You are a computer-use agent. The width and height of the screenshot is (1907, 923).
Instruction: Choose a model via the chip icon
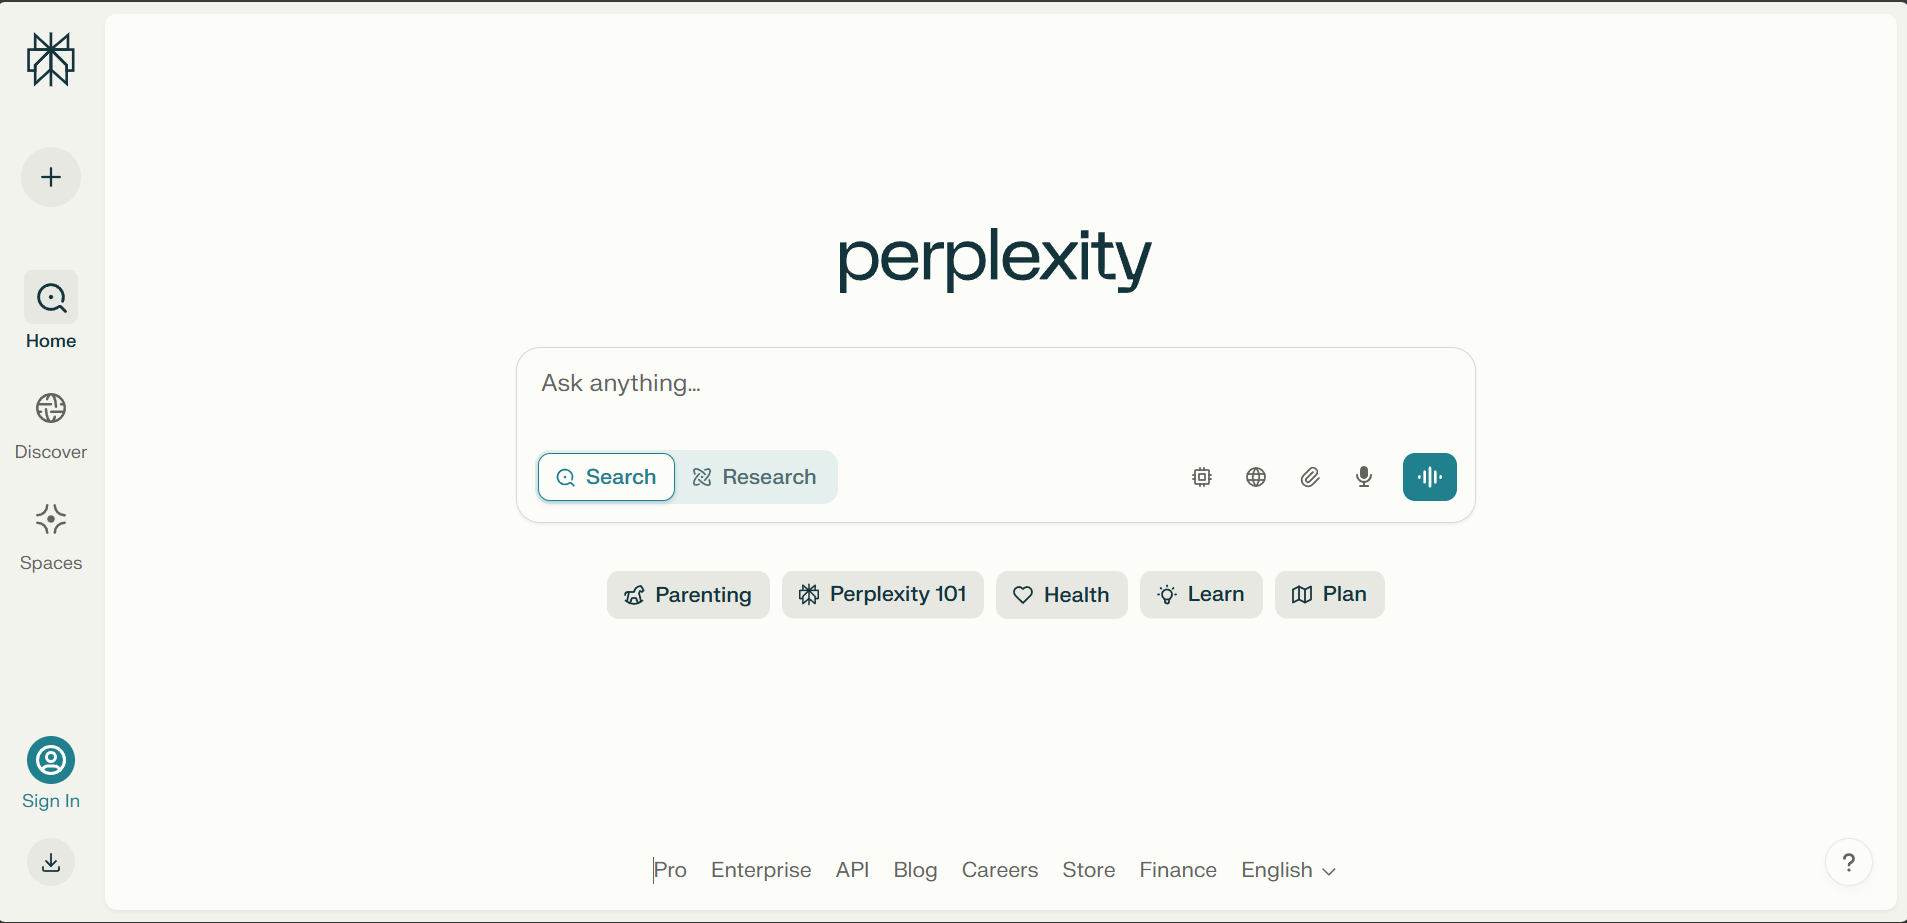[x=1202, y=477]
